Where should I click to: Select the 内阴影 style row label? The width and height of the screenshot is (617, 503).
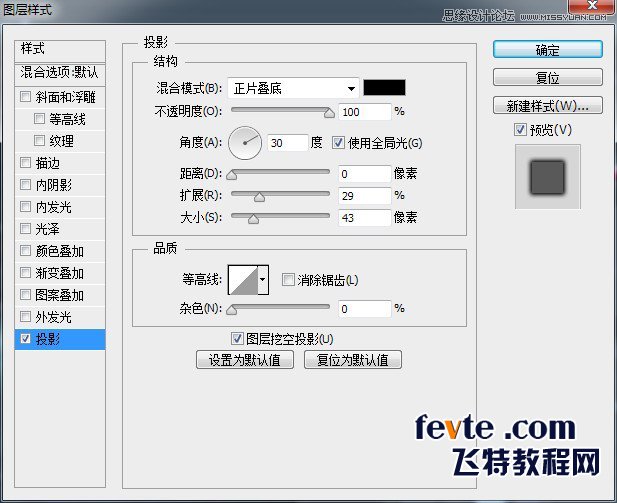pos(54,185)
